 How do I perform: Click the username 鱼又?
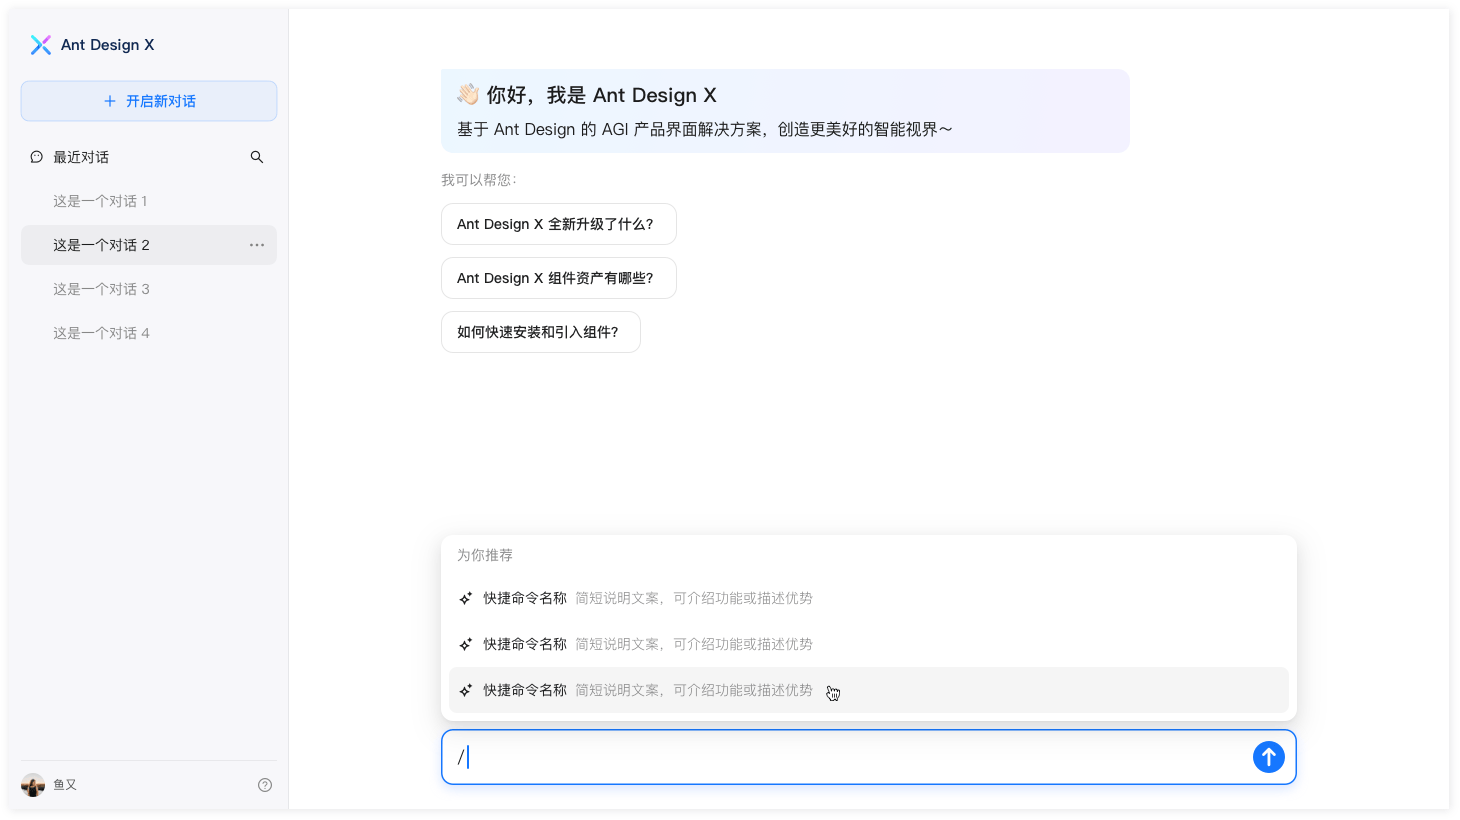pyautogui.click(x=65, y=785)
